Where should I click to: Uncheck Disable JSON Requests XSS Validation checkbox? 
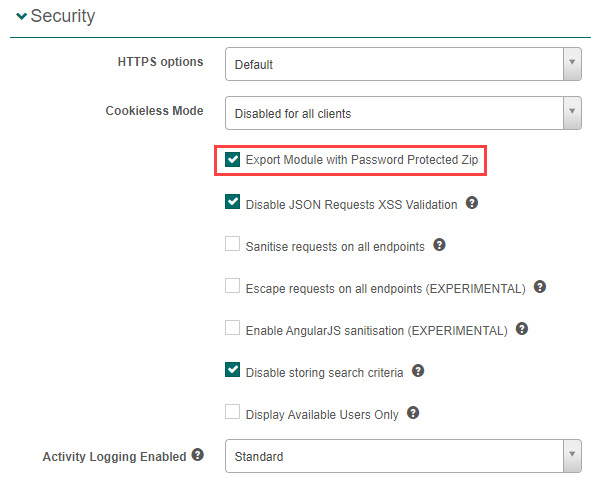(x=233, y=203)
